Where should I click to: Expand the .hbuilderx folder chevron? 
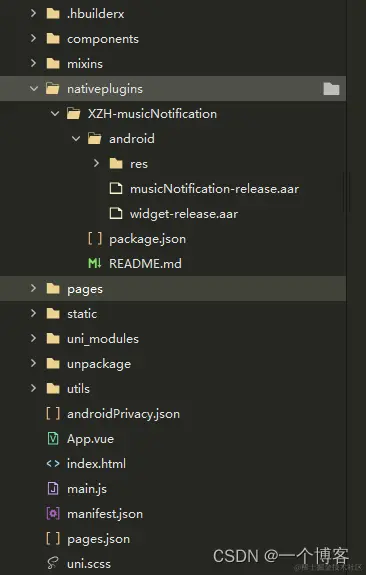[x=33, y=14]
